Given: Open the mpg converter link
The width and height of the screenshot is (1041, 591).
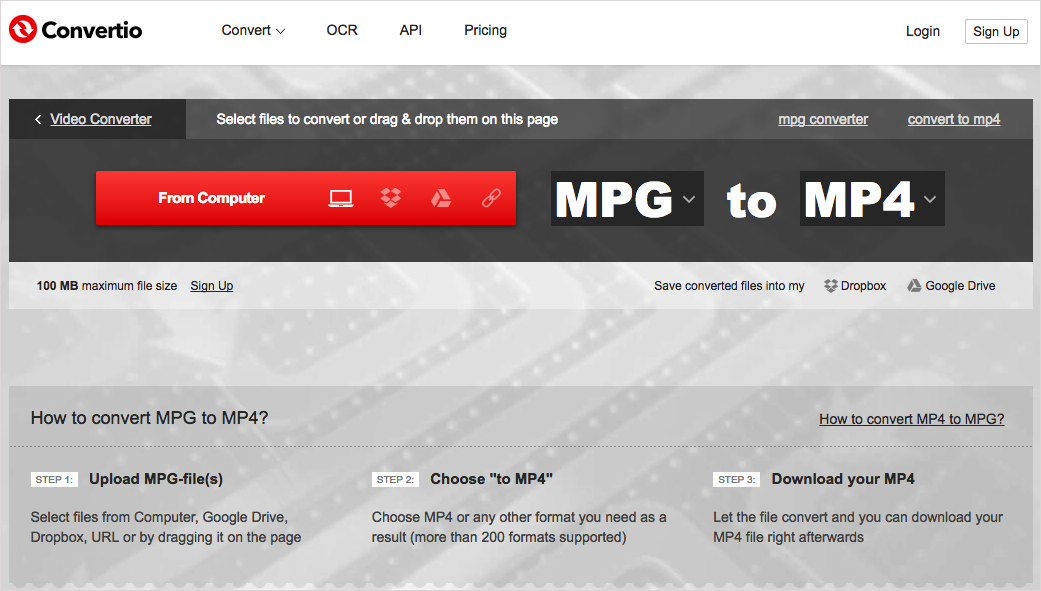Looking at the screenshot, I should click(823, 120).
